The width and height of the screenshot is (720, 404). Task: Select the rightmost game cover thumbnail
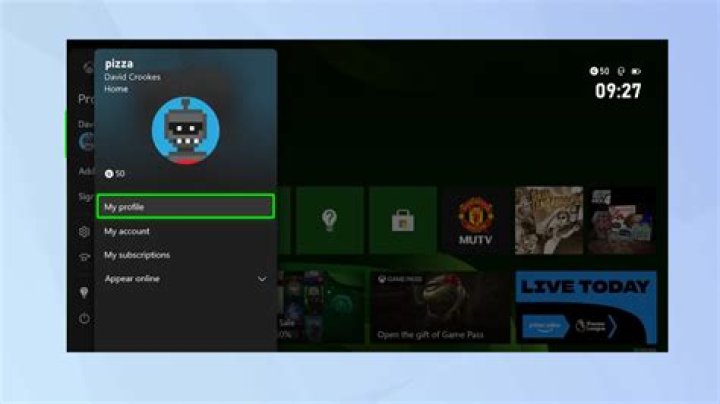621,220
